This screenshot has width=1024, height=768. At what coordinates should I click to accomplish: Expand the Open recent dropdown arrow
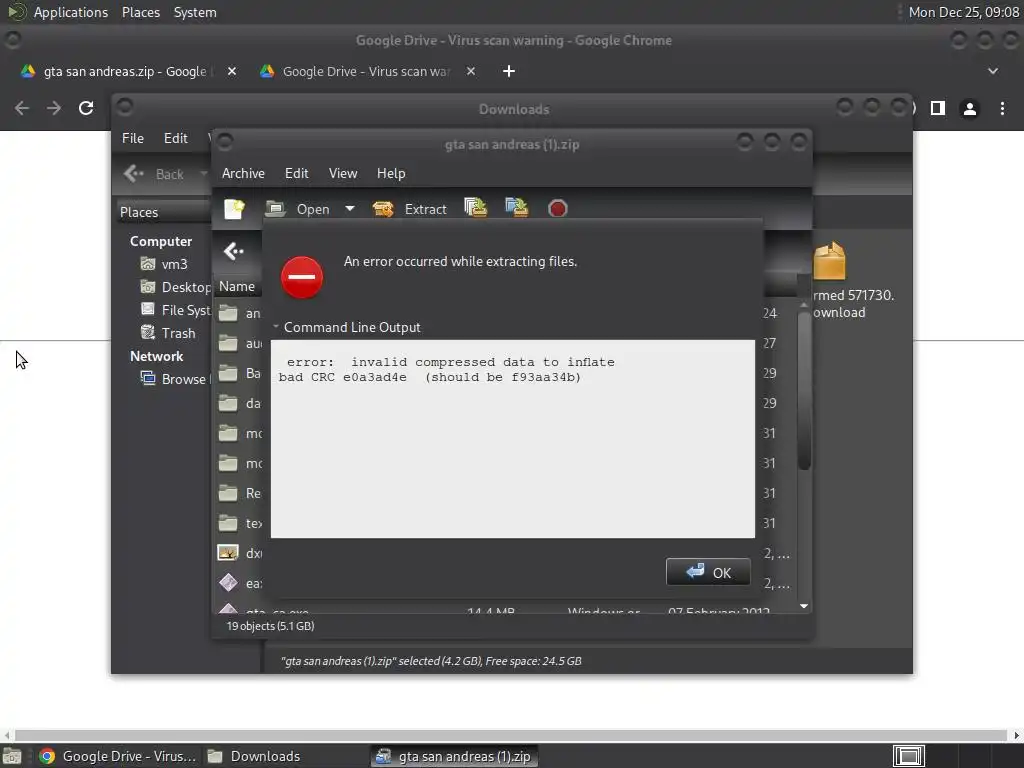click(x=350, y=209)
